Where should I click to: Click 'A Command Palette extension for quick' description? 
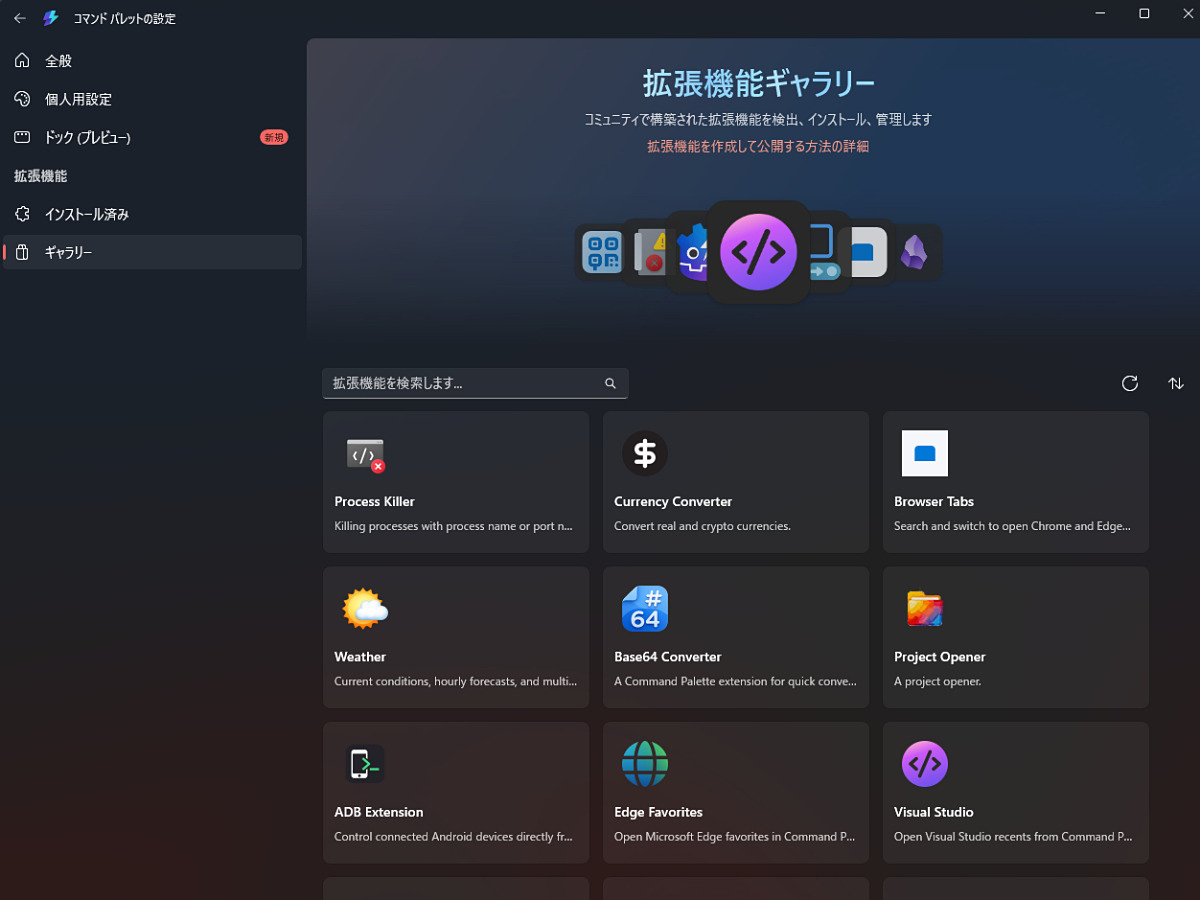(x=735, y=682)
